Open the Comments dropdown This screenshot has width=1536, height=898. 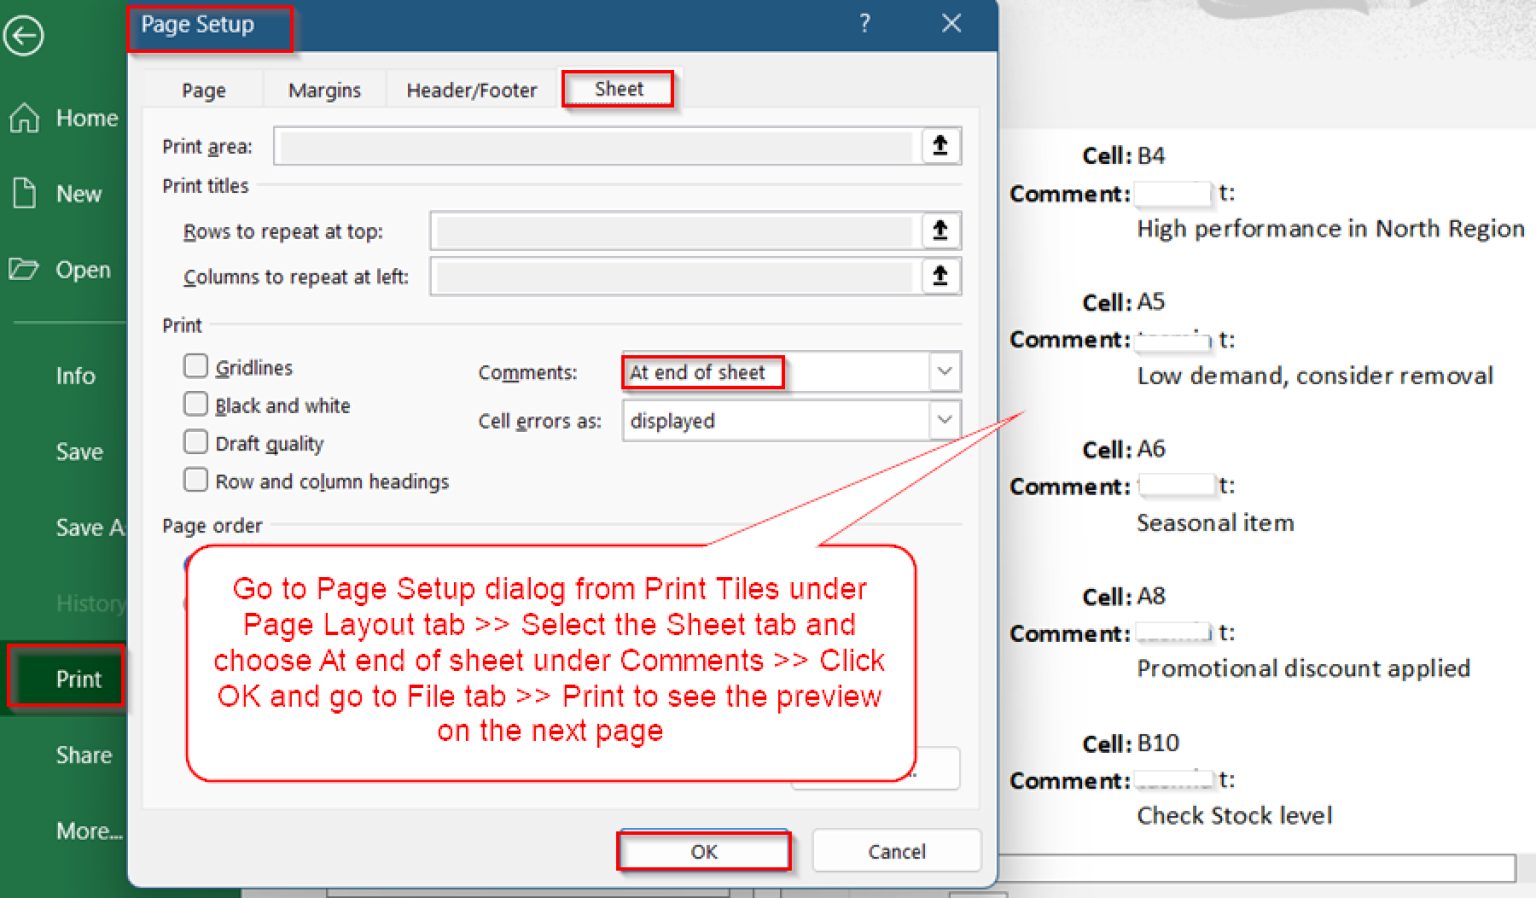943,372
